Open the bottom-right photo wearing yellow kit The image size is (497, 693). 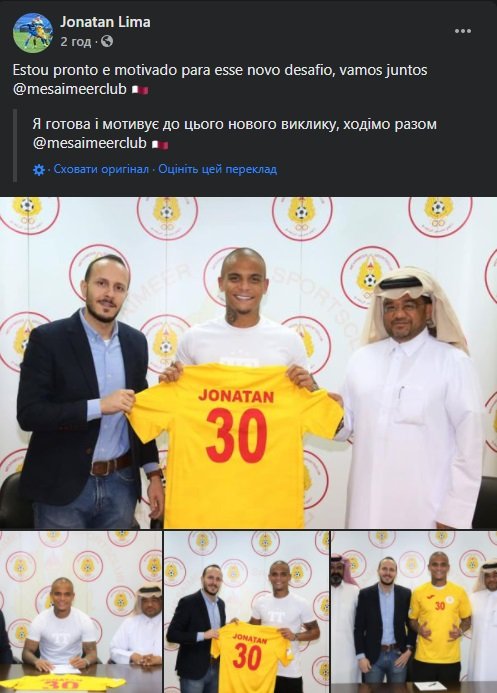[x=414, y=612]
